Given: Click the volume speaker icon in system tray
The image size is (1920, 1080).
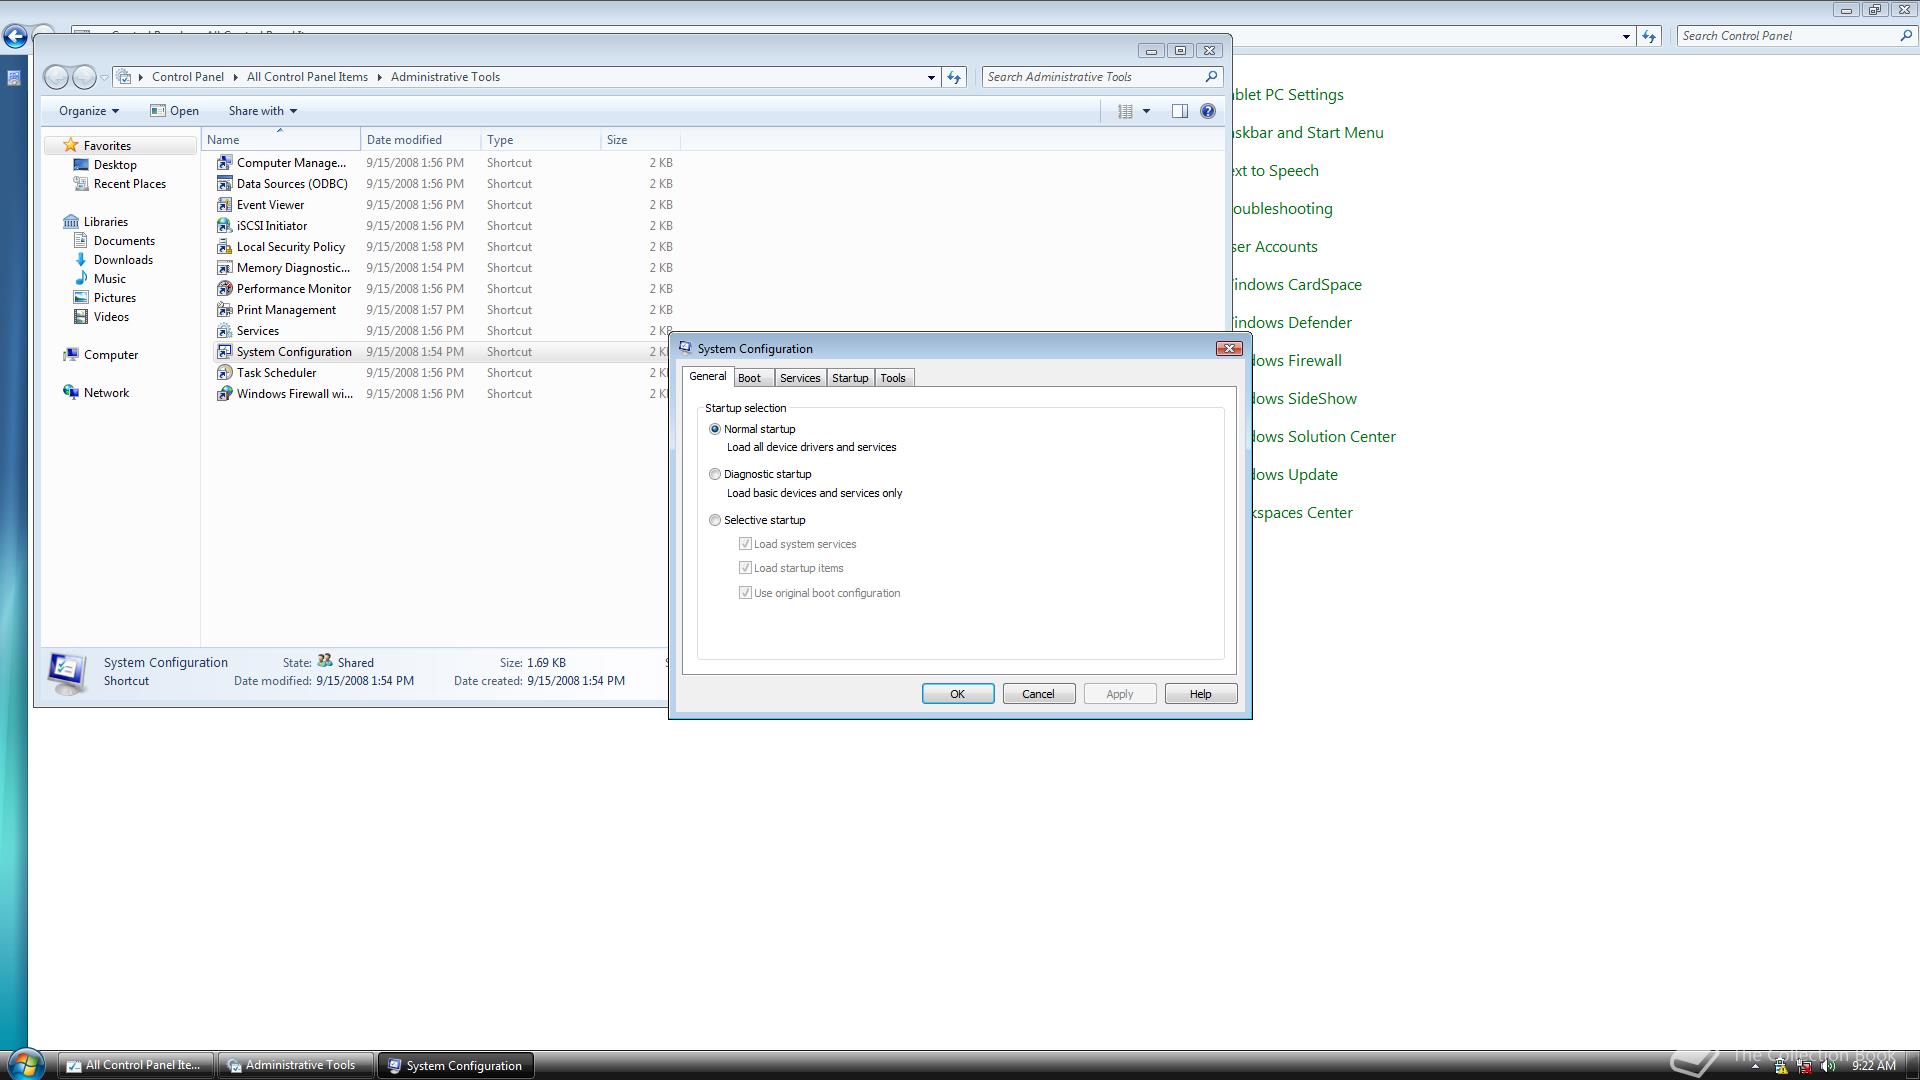Looking at the screenshot, I should (1829, 1066).
